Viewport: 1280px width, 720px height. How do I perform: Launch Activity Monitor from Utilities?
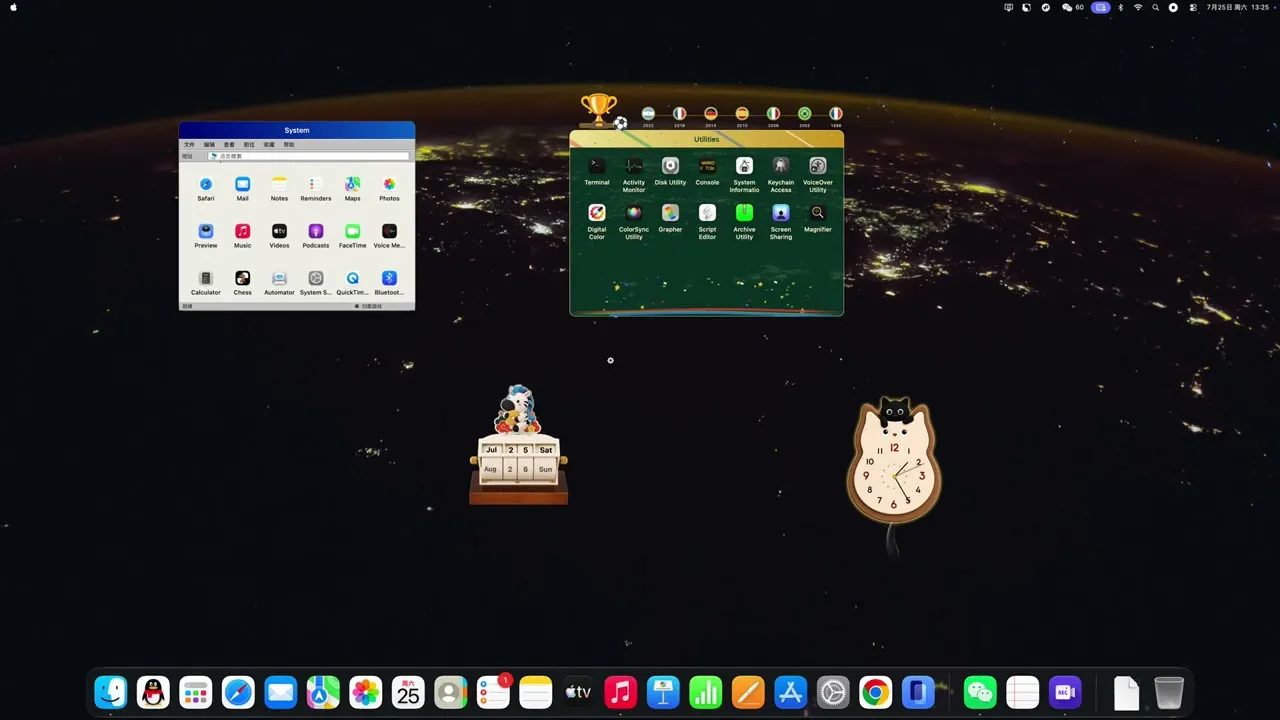click(634, 166)
